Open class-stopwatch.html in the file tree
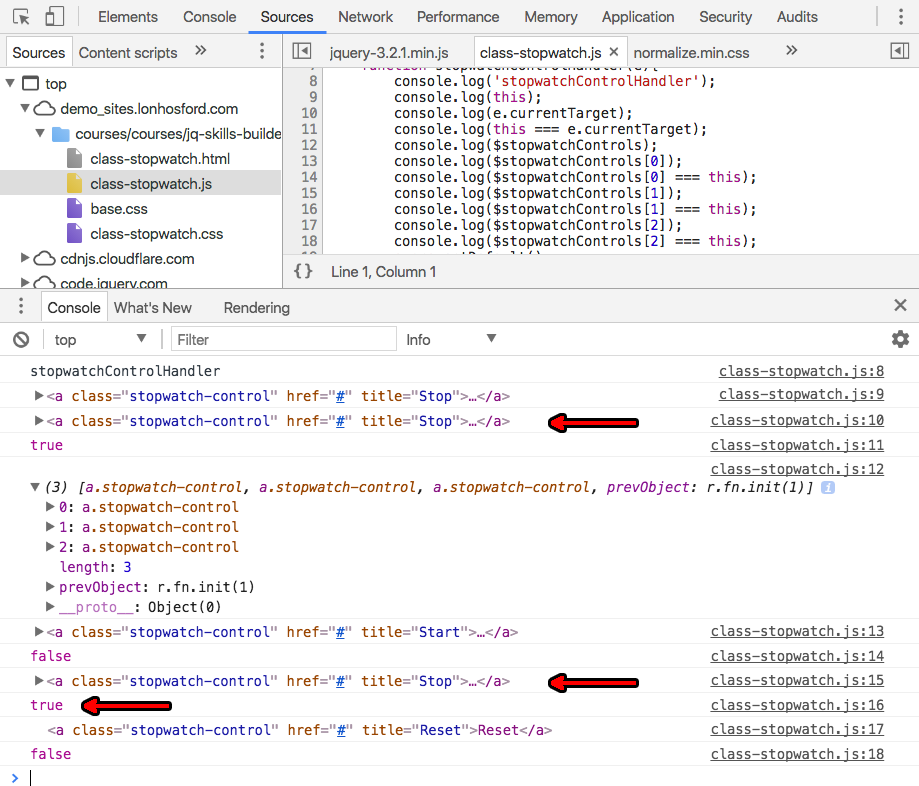Screen dimensions: 919x786 pyautogui.click(x=159, y=159)
